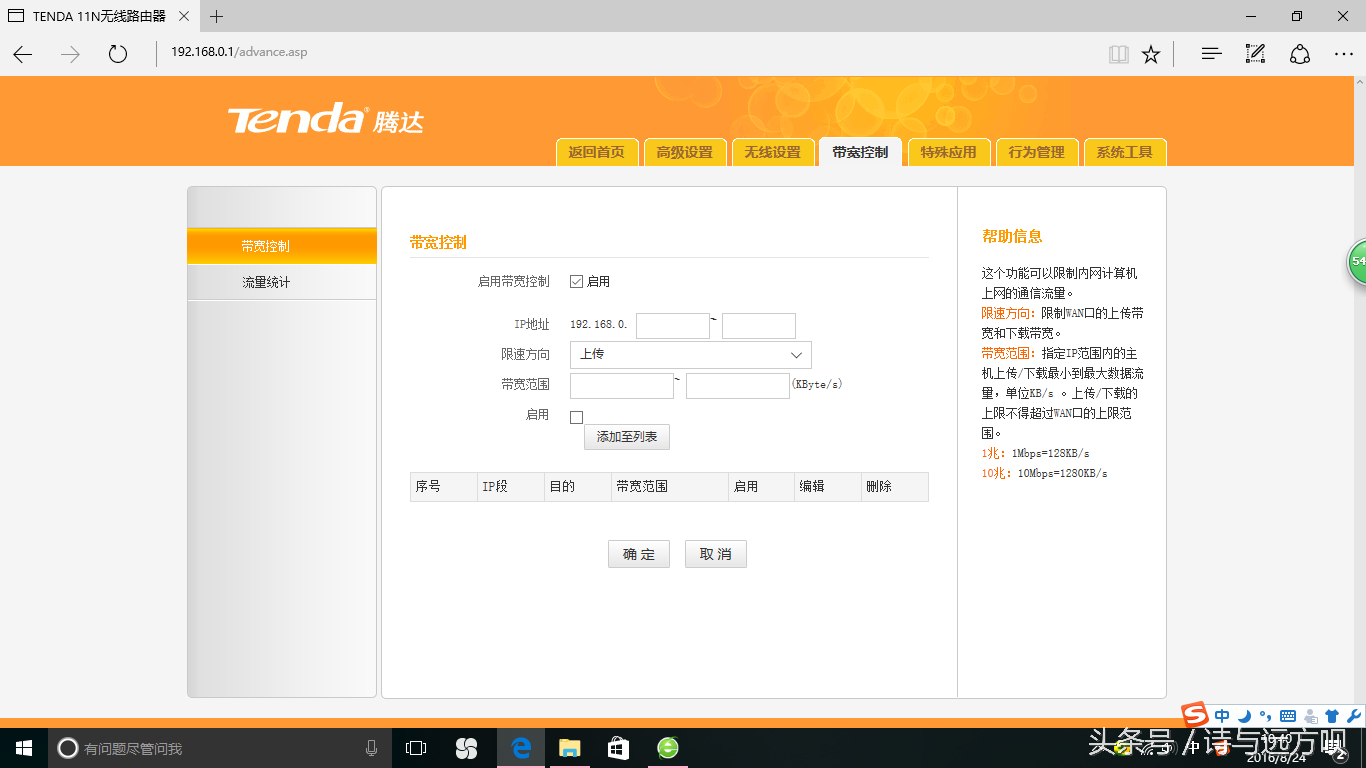Toggle punctuation icon on IME bar
Viewport: 1366px width, 768px height.
(1265, 716)
